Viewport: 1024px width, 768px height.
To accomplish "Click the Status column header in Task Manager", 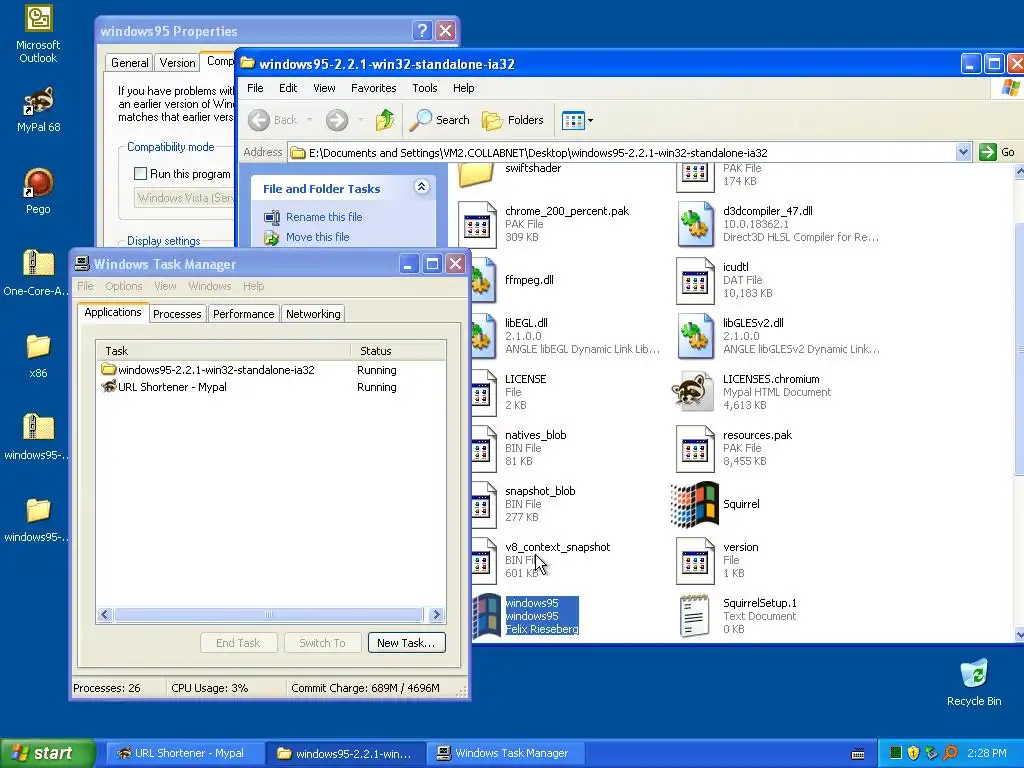I will click(x=398, y=351).
